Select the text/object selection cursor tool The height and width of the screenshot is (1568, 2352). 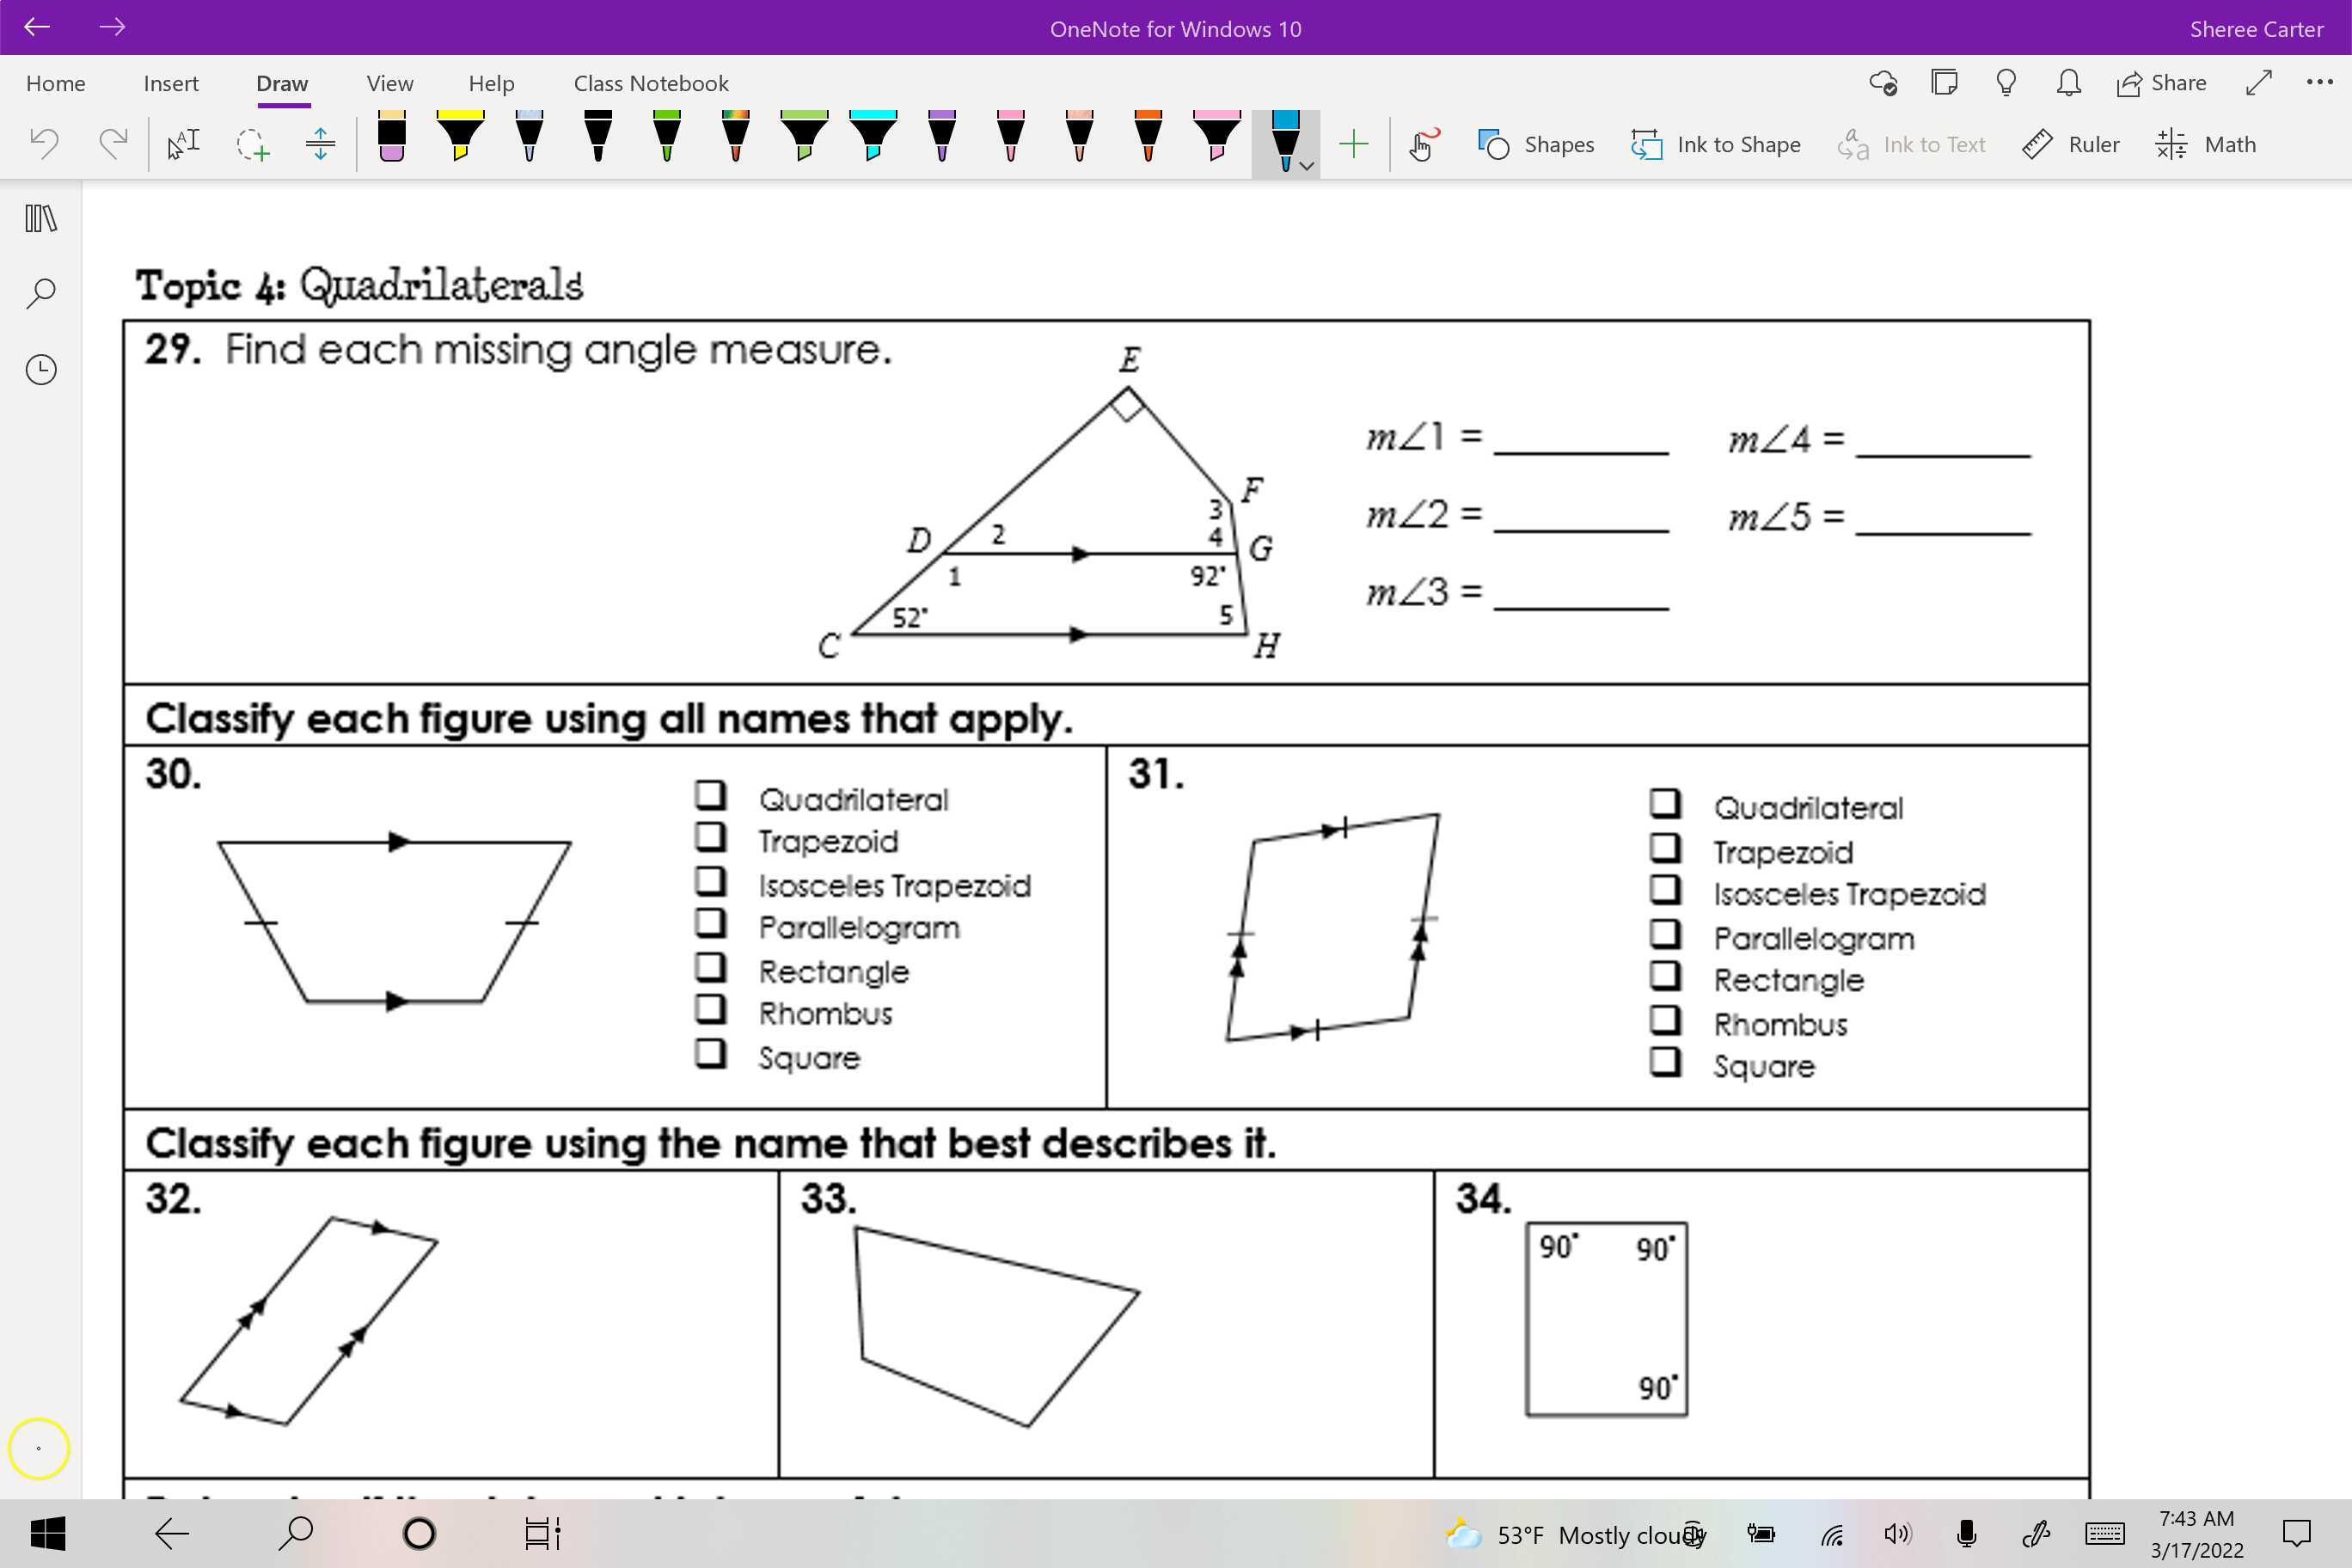[x=183, y=144]
